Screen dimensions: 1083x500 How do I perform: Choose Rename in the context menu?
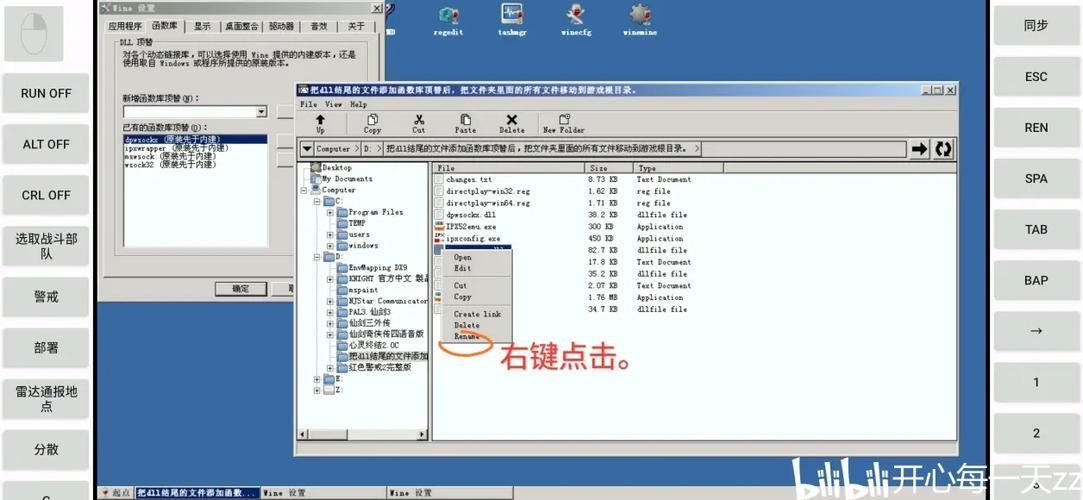[466, 337]
